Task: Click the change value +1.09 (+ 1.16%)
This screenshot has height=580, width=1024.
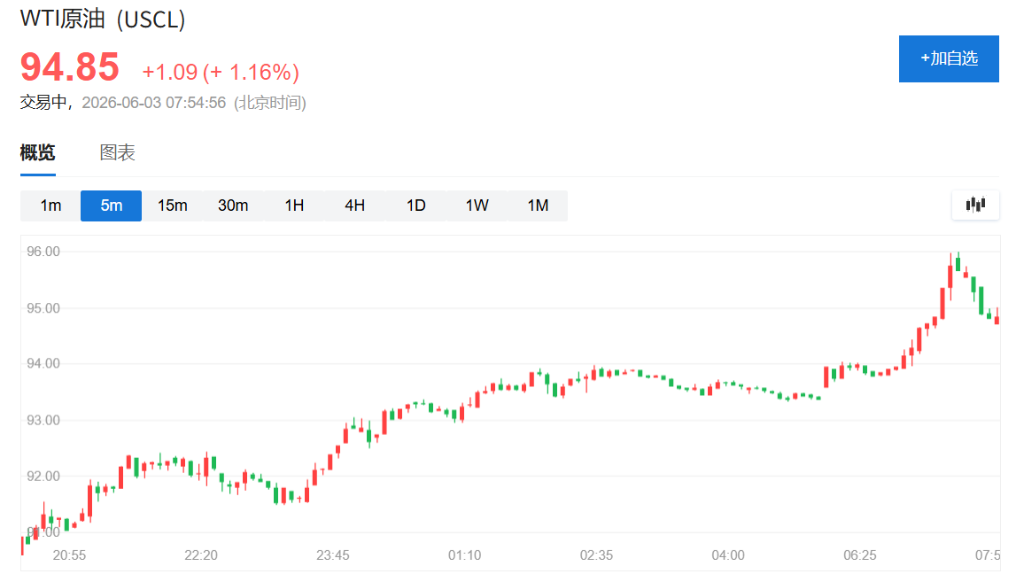Action: tap(221, 72)
